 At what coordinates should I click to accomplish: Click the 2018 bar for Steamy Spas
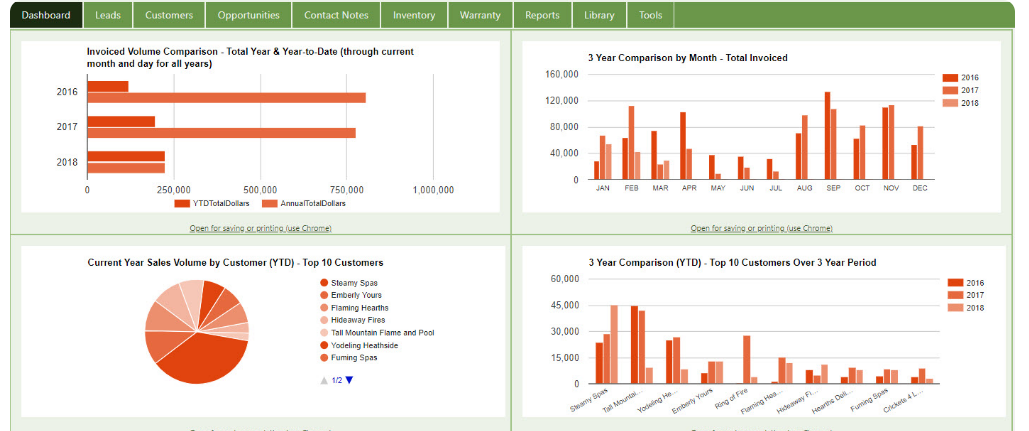tap(614, 344)
